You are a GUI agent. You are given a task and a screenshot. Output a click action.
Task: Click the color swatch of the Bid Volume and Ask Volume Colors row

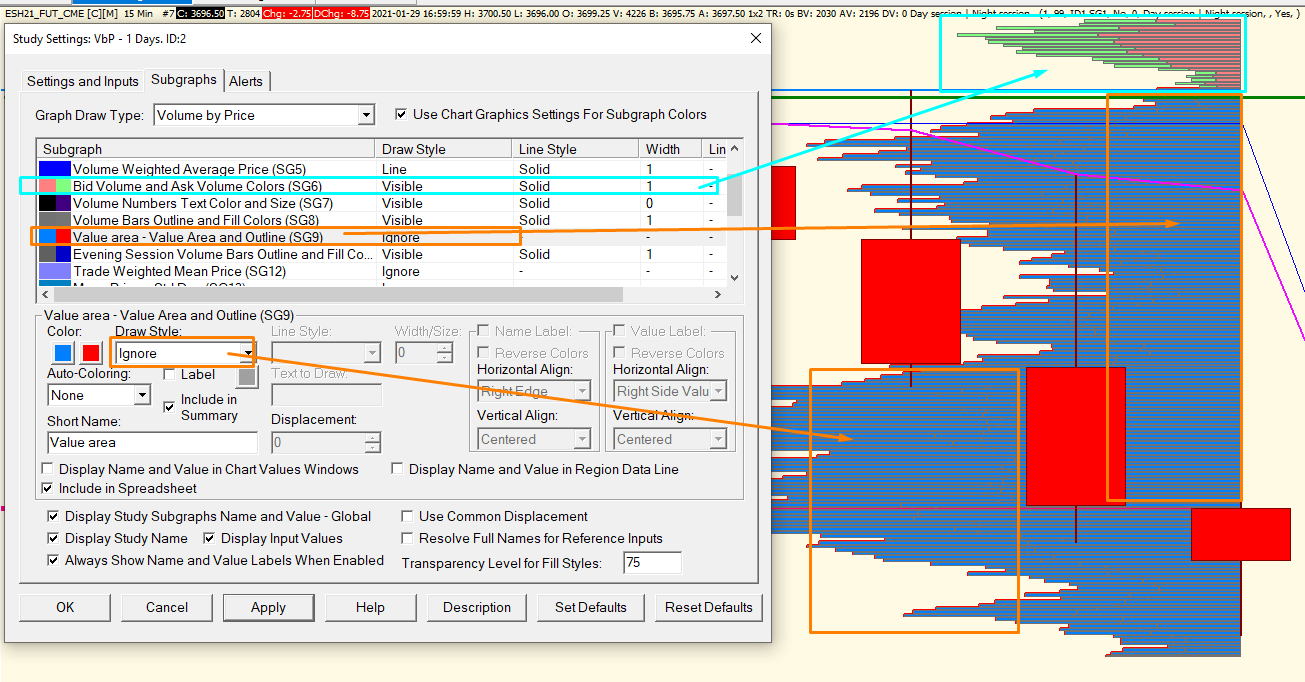[54, 186]
